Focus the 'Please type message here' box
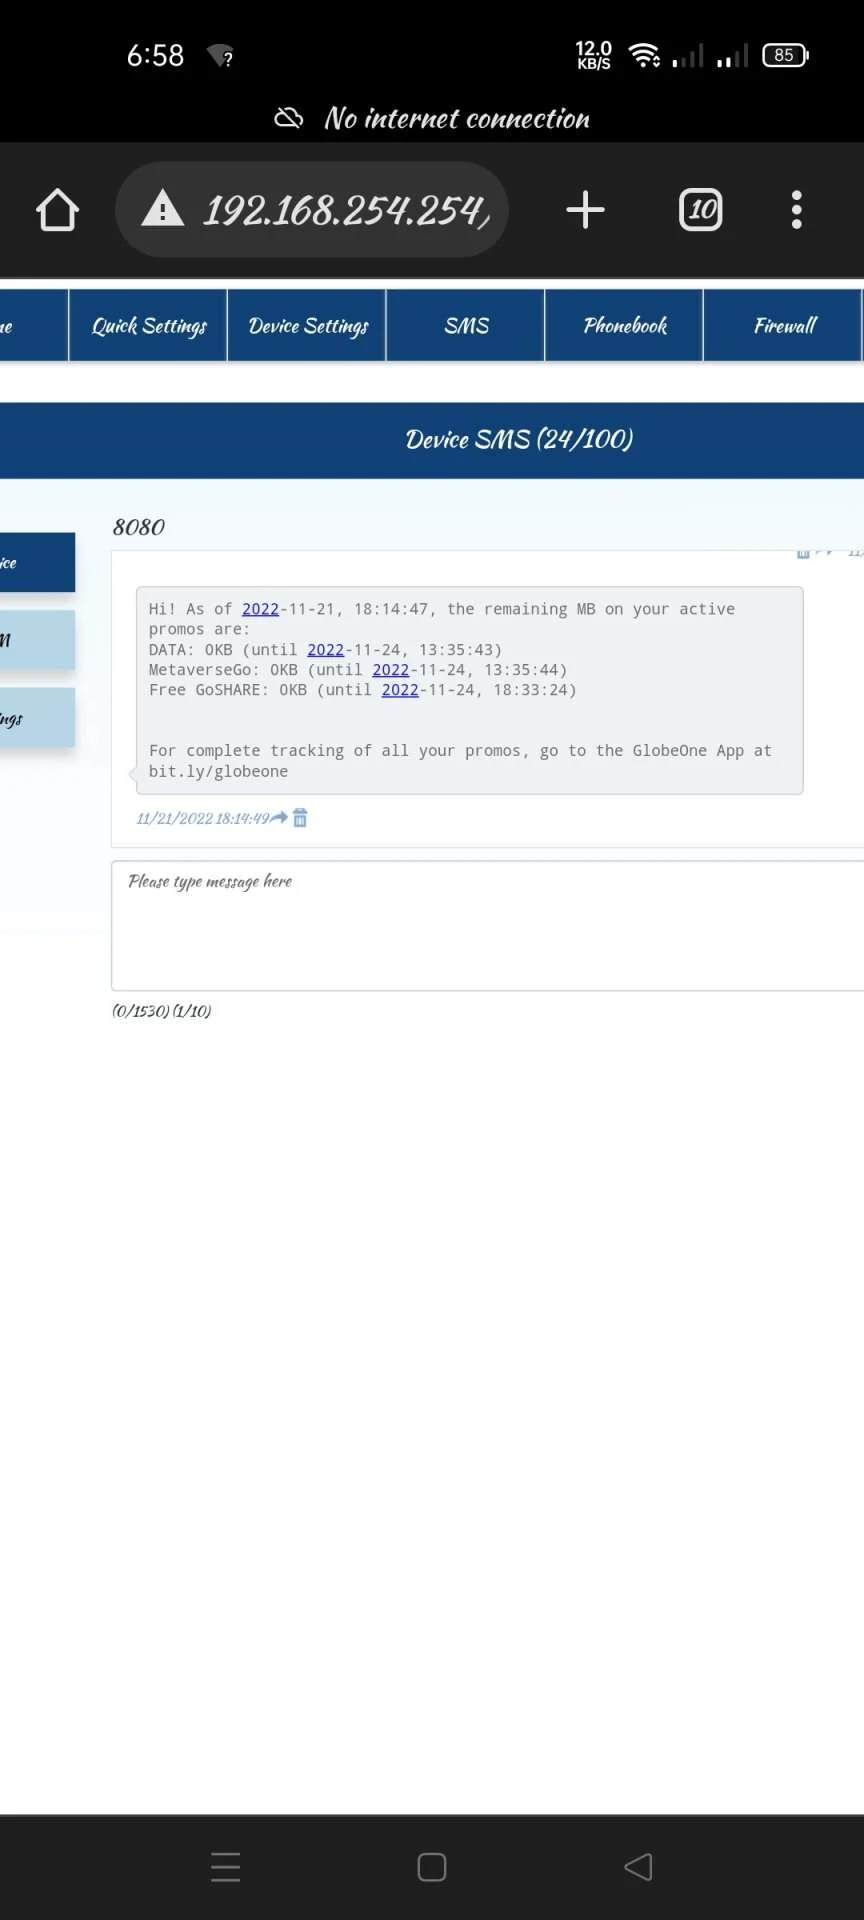The image size is (864, 1920). pyautogui.click(x=488, y=926)
